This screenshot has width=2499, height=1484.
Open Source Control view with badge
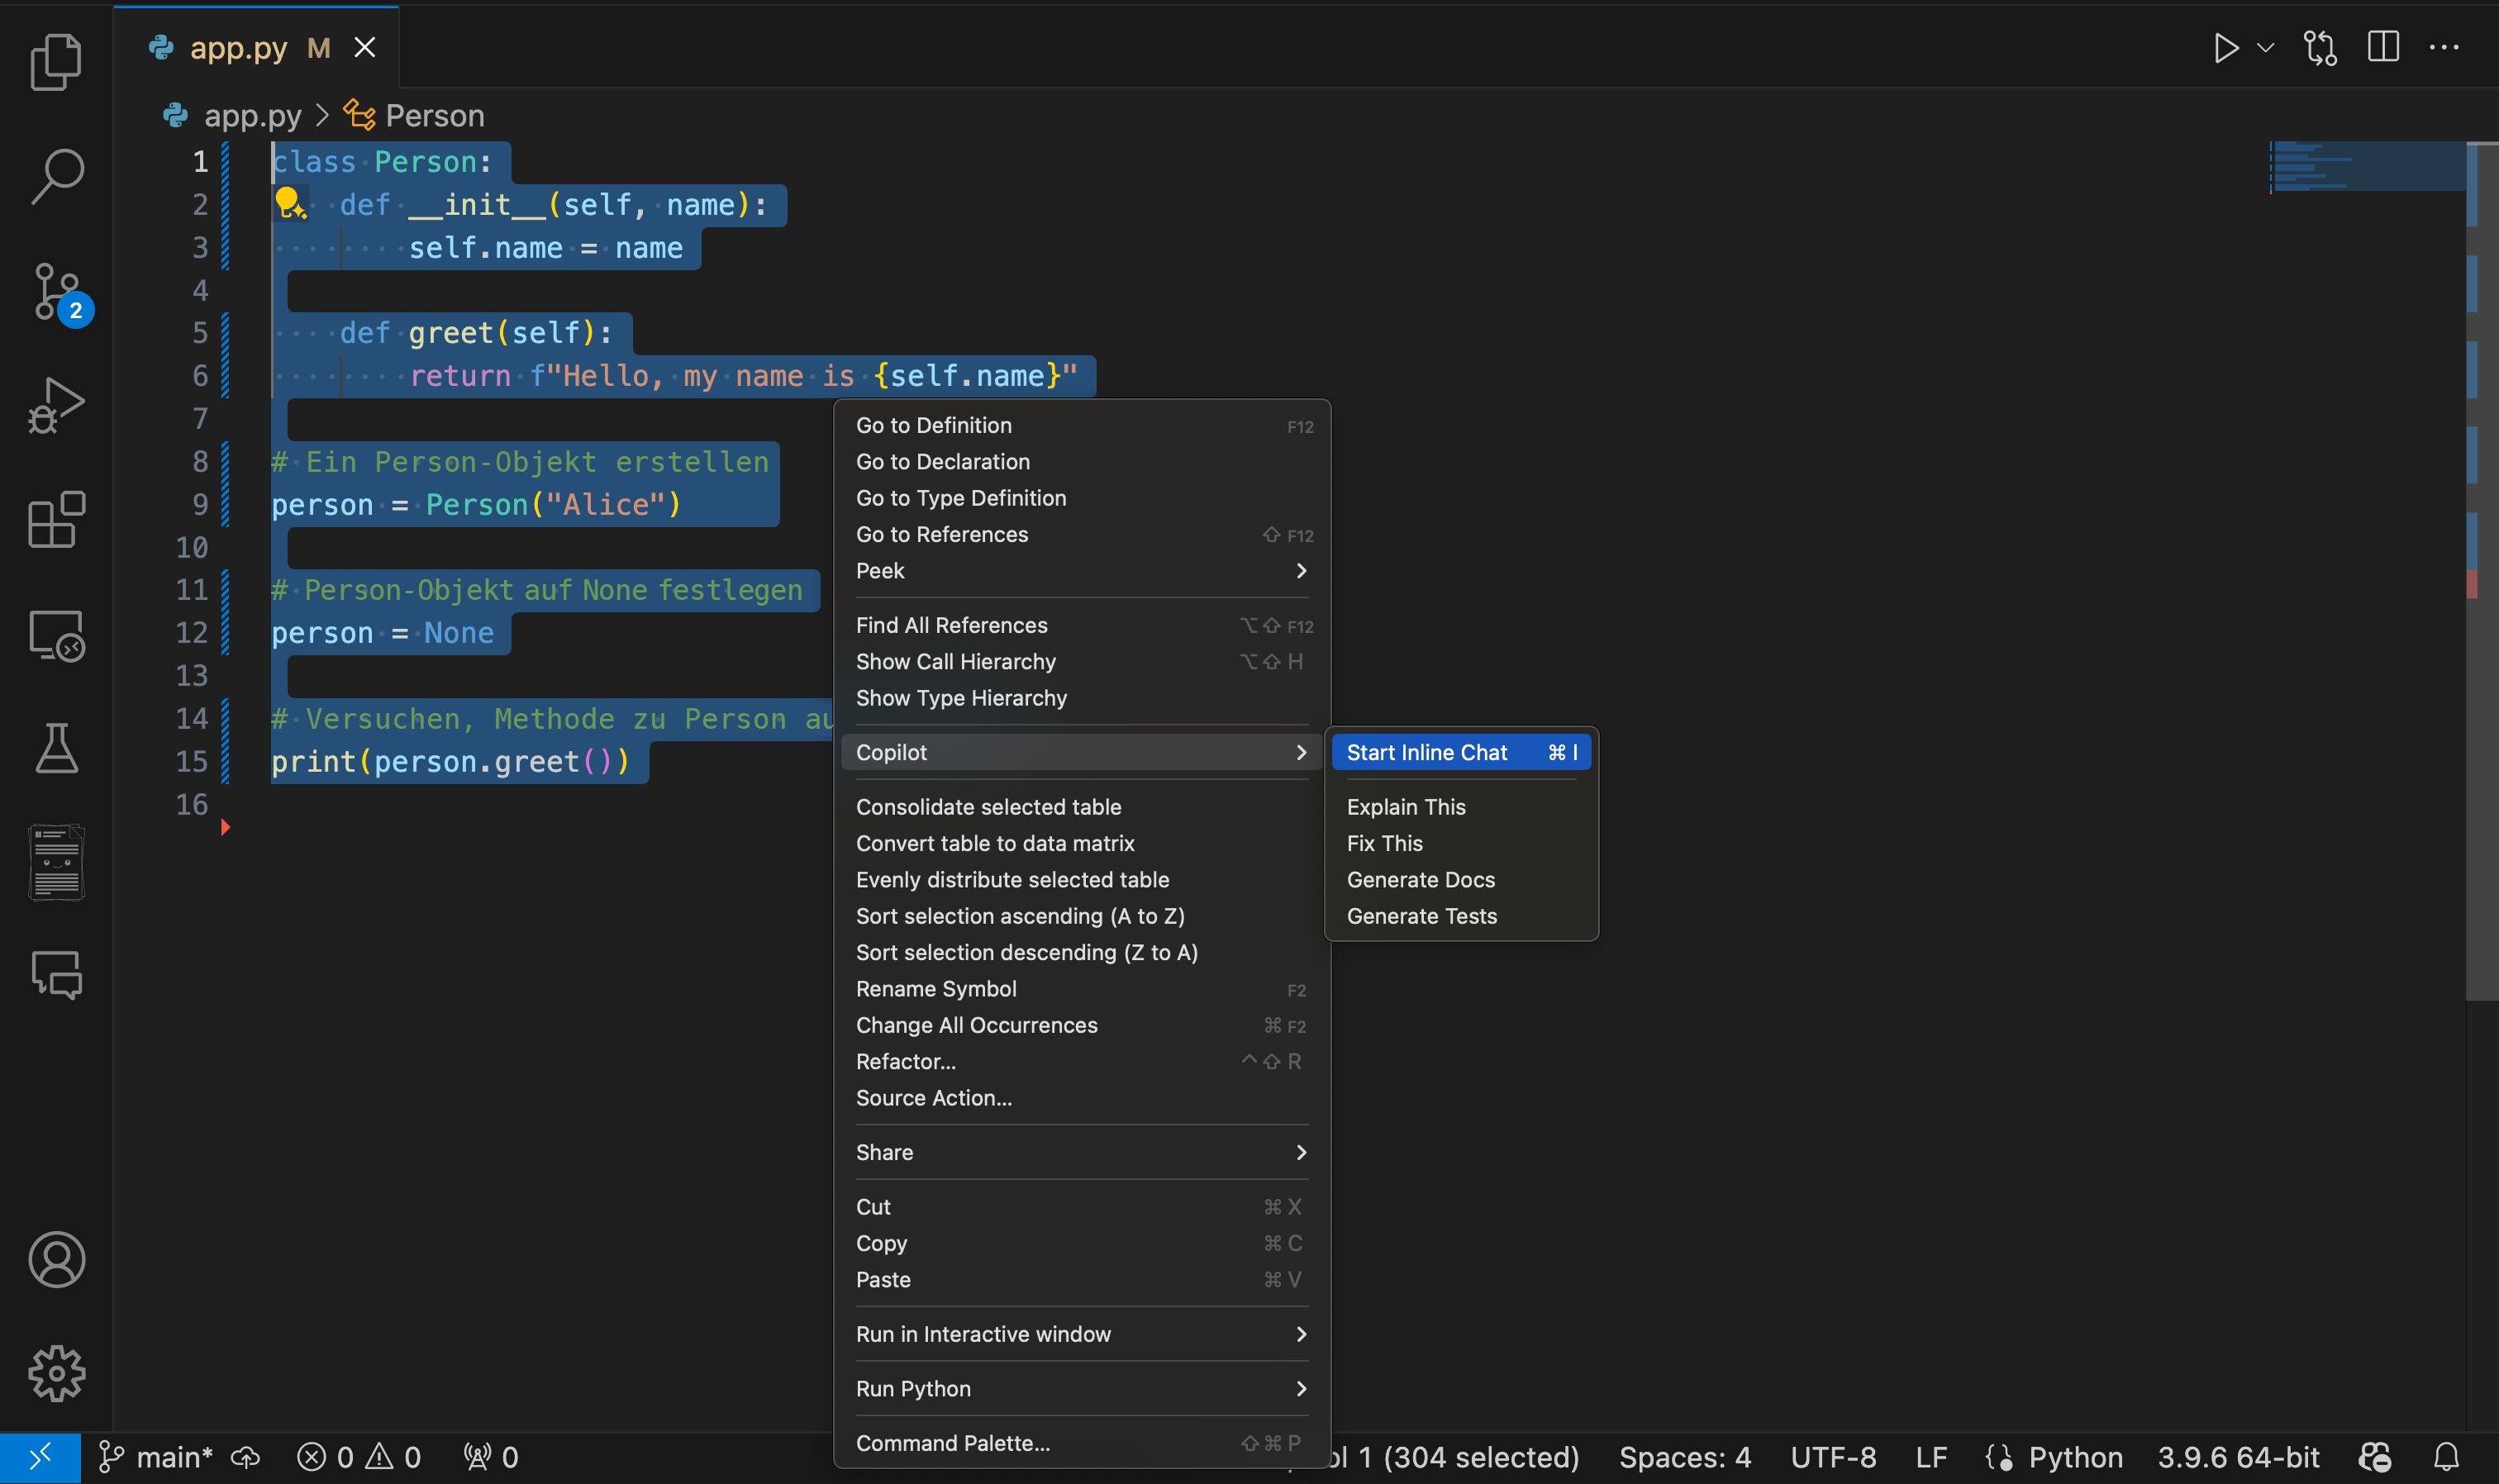(58, 292)
